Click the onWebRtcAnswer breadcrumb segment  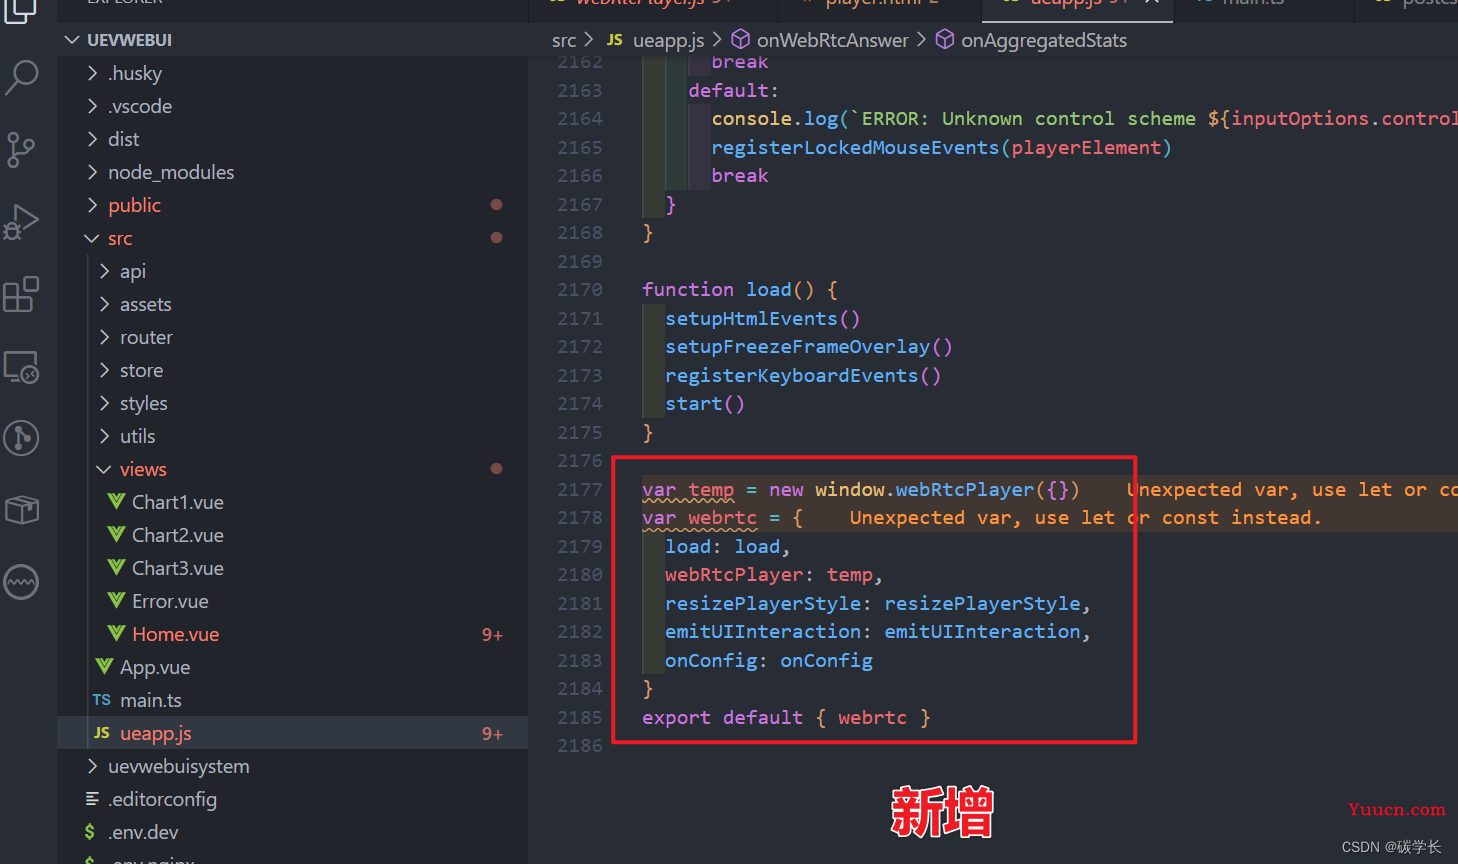(x=832, y=40)
